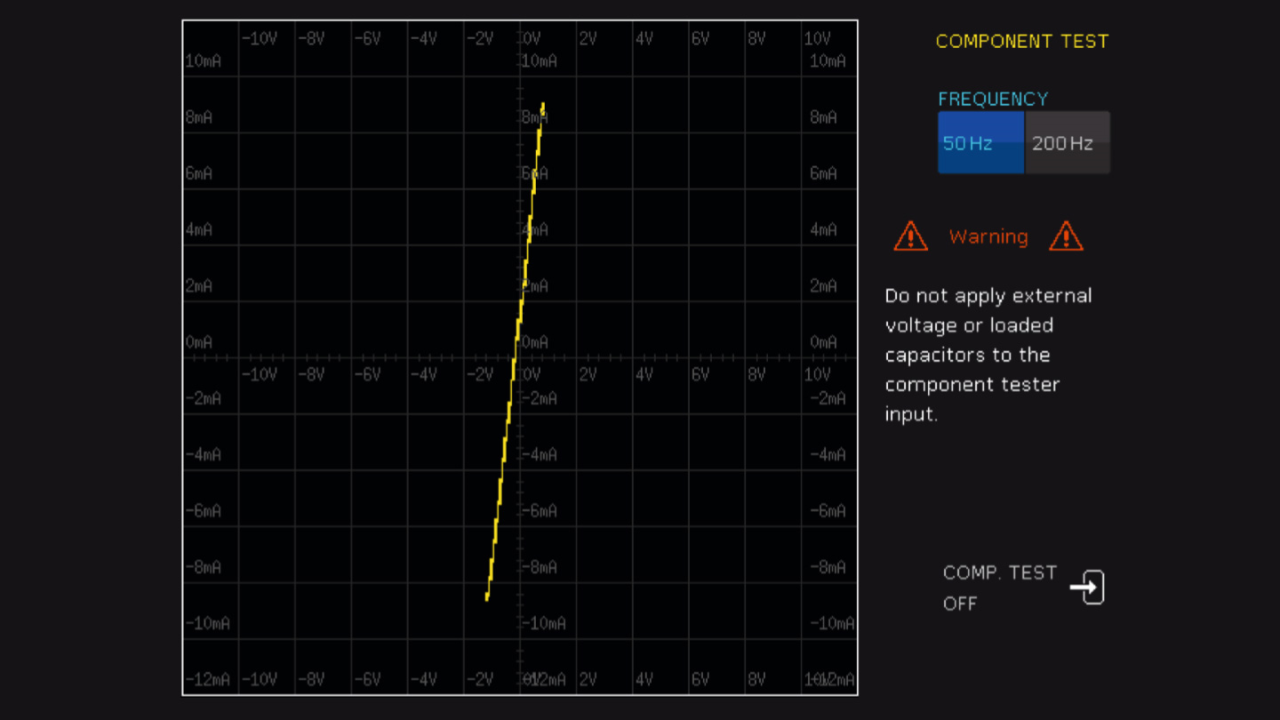
Task: Click the 10mA label on the left edge
Action: click(x=203, y=61)
